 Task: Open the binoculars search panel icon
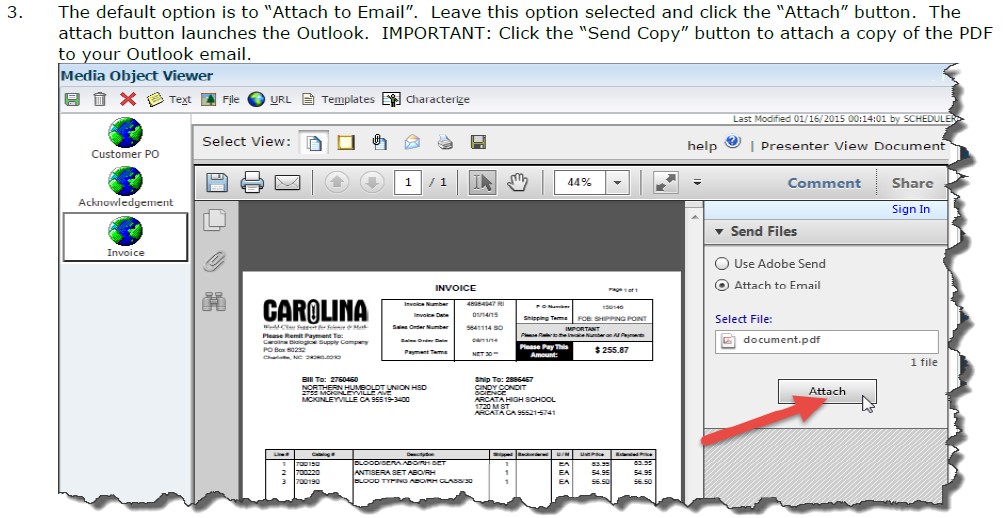pos(214,301)
